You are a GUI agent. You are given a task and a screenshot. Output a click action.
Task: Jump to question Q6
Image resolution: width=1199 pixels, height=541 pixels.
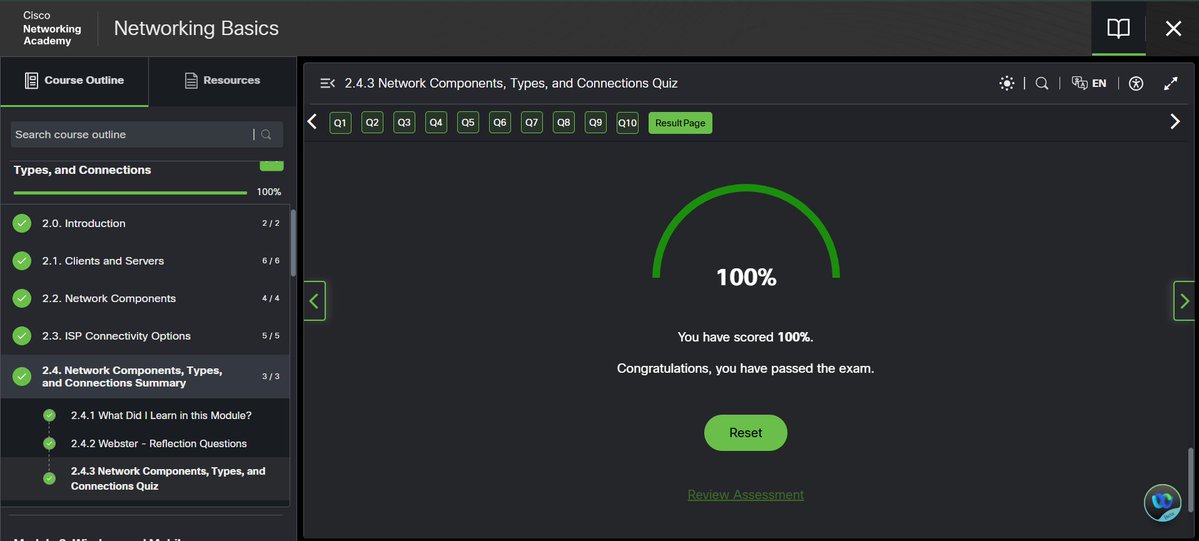500,122
